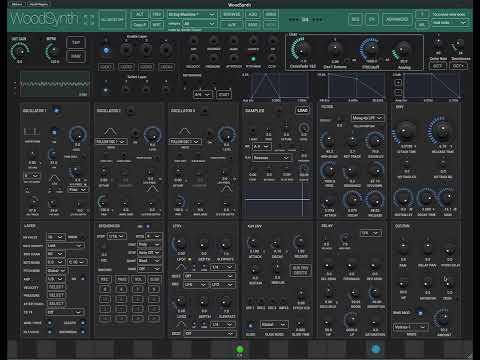Click the Oscillator 2 triangle waveform icon
This screenshot has height=360, width=480.
(x=111, y=131)
